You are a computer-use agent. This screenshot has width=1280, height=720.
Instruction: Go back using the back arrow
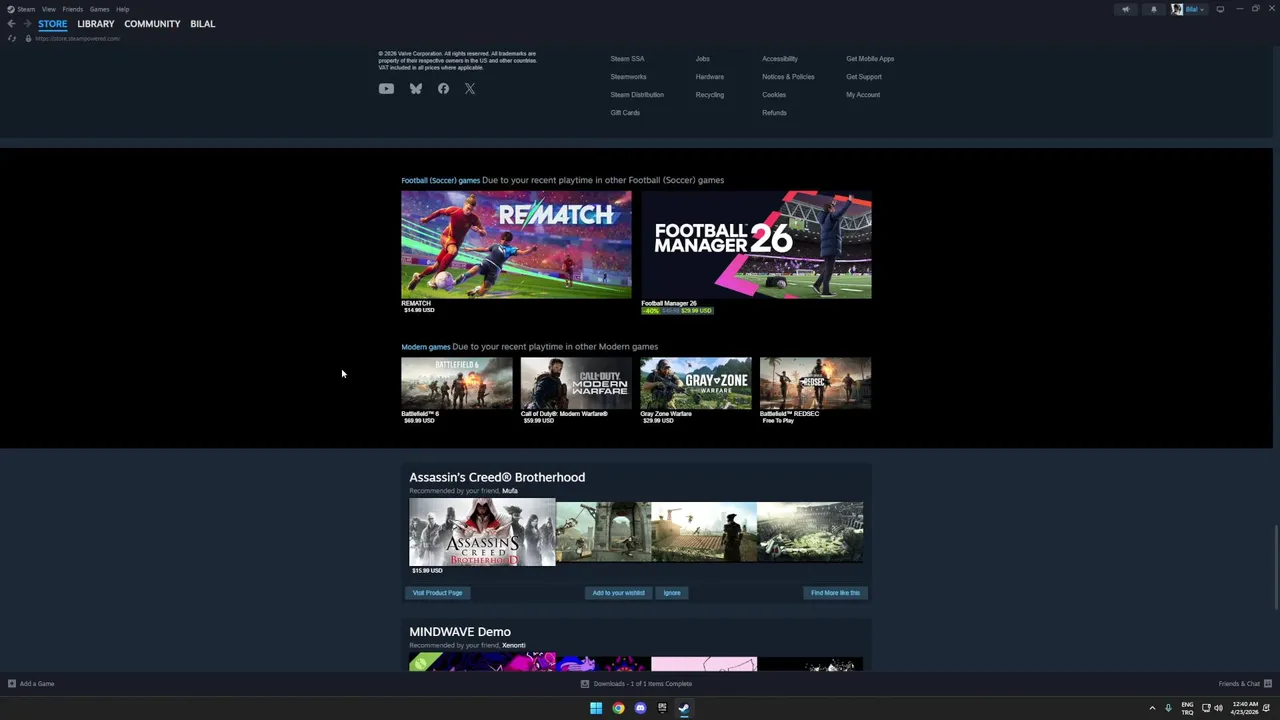coord(11,24)
